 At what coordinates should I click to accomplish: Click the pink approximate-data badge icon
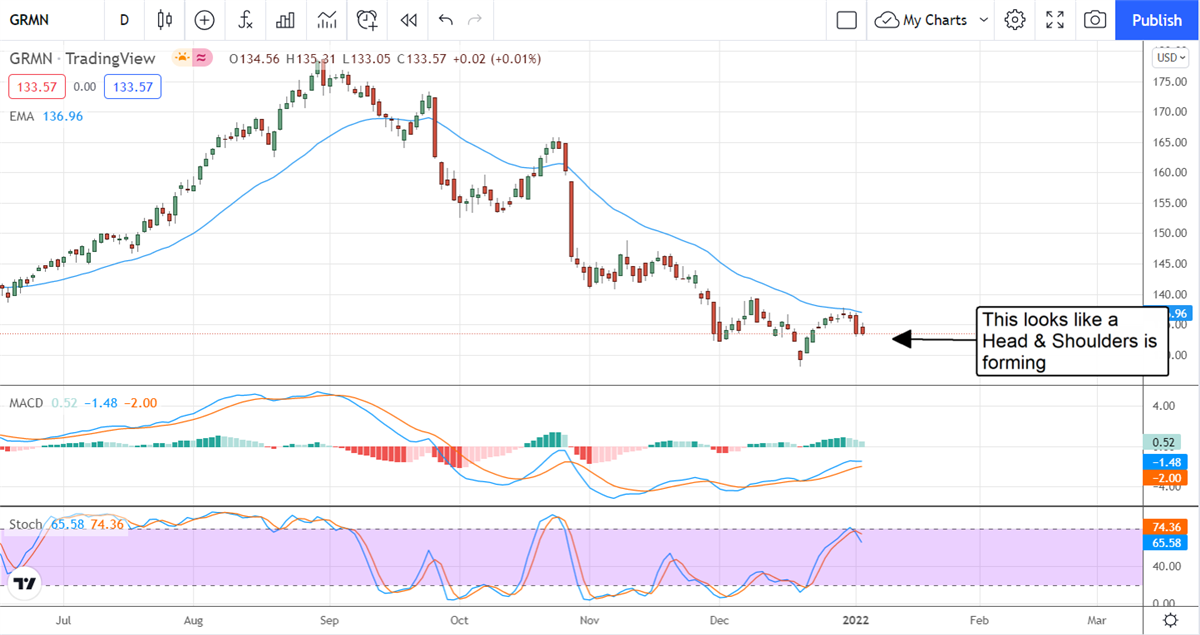pos(202,58)
